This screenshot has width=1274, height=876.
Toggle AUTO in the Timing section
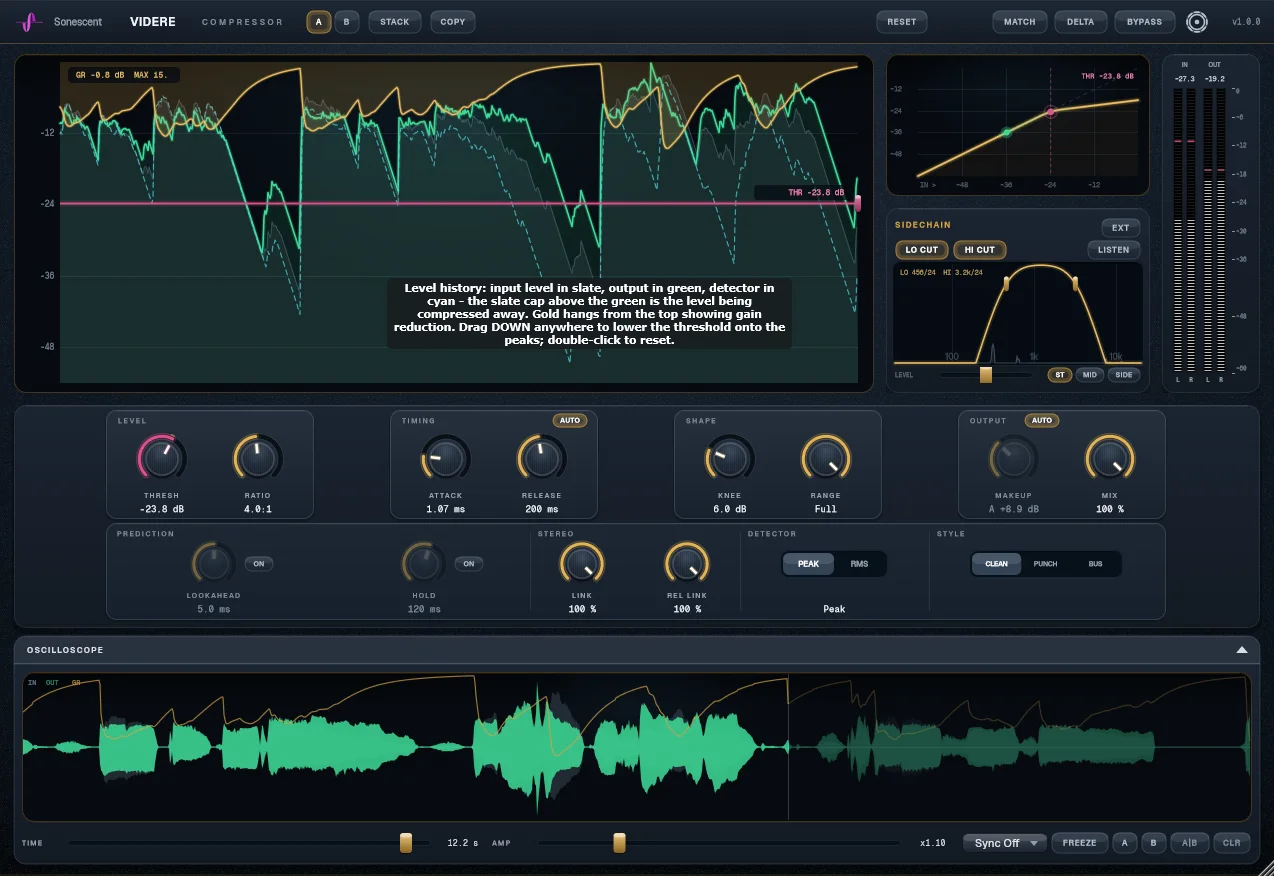point(570,420)
